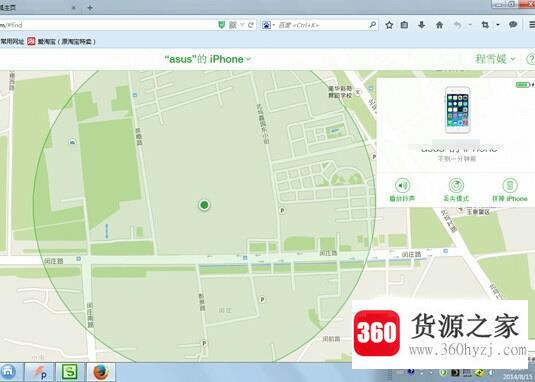Click the QR code icon in address bar
Viewport: 535px width, 382px height.
tap(233, 25)
